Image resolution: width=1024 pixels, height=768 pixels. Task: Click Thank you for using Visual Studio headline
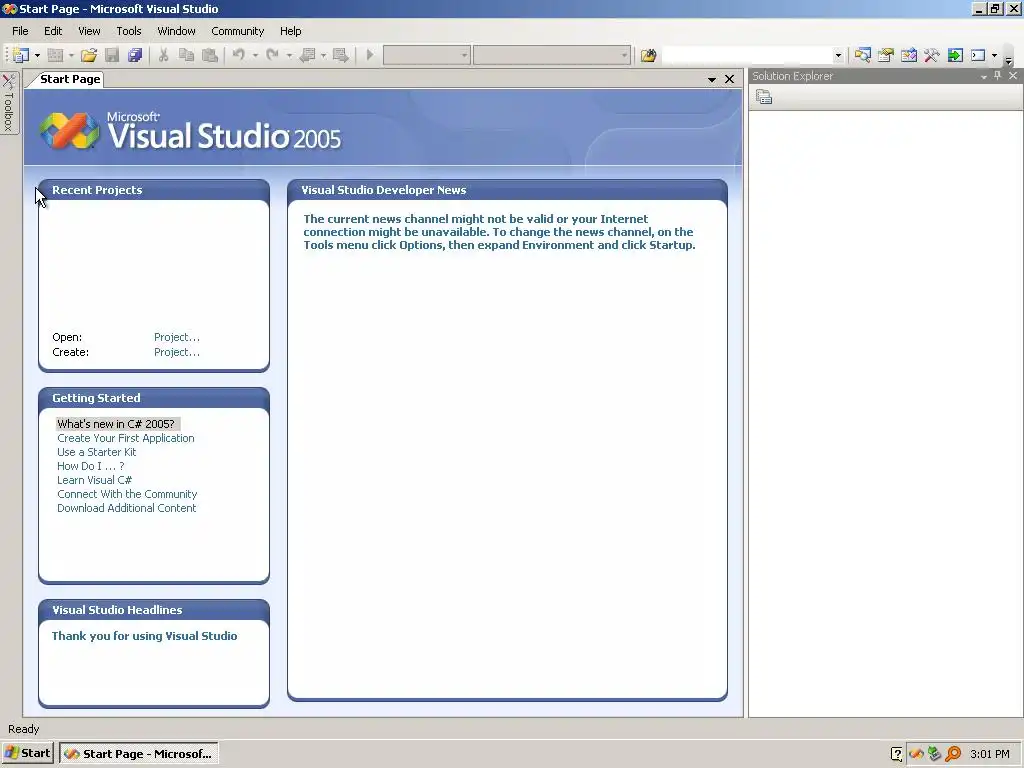(x=144, y=636)
